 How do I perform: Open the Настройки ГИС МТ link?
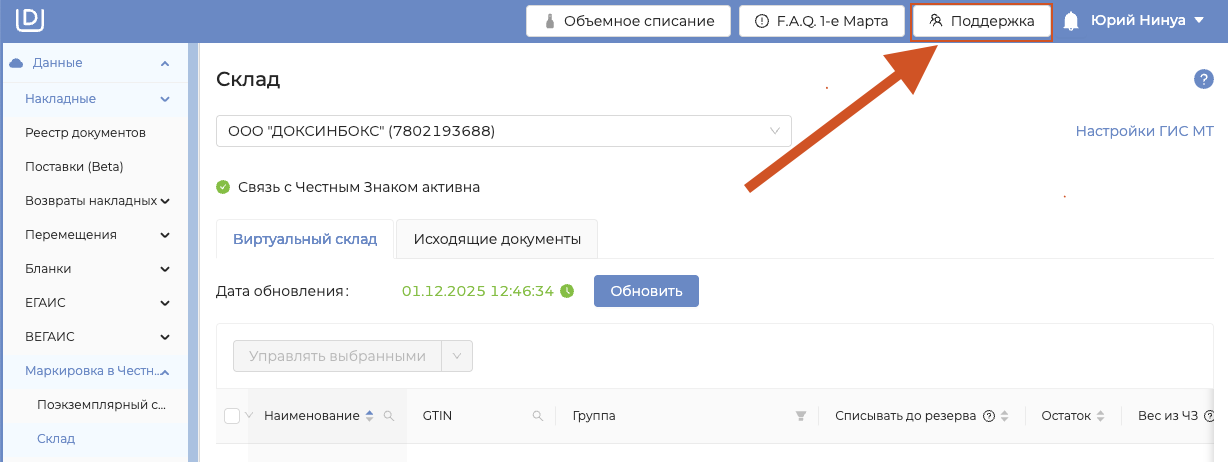coord(1144,131)
